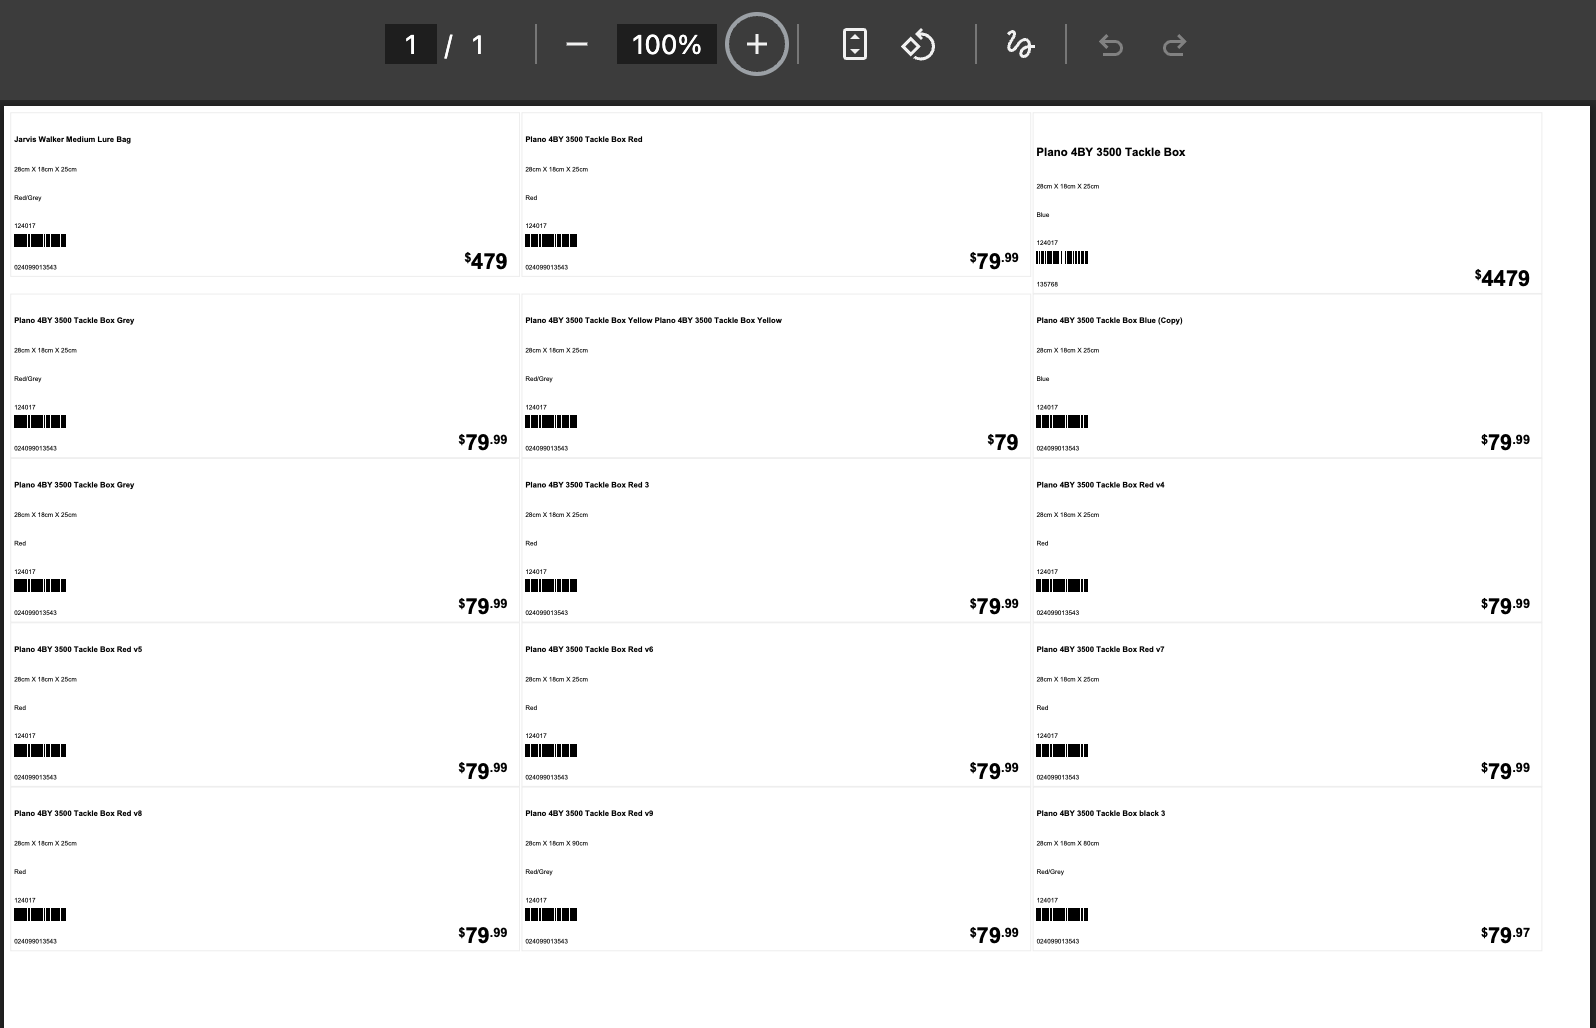This screenshot has height=1028, width=1596.
Task: Click the $479 price on the Lure Bag label
Action: [486, 261]
